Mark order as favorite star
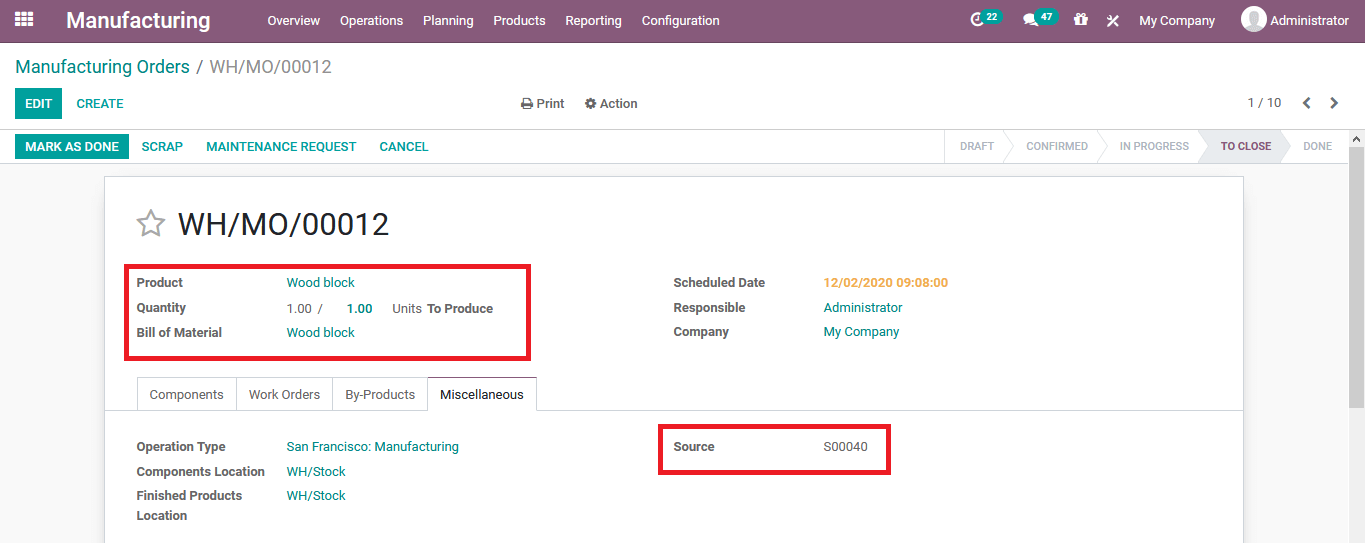Screen dimensions: 1365x543 click(151, 224)
